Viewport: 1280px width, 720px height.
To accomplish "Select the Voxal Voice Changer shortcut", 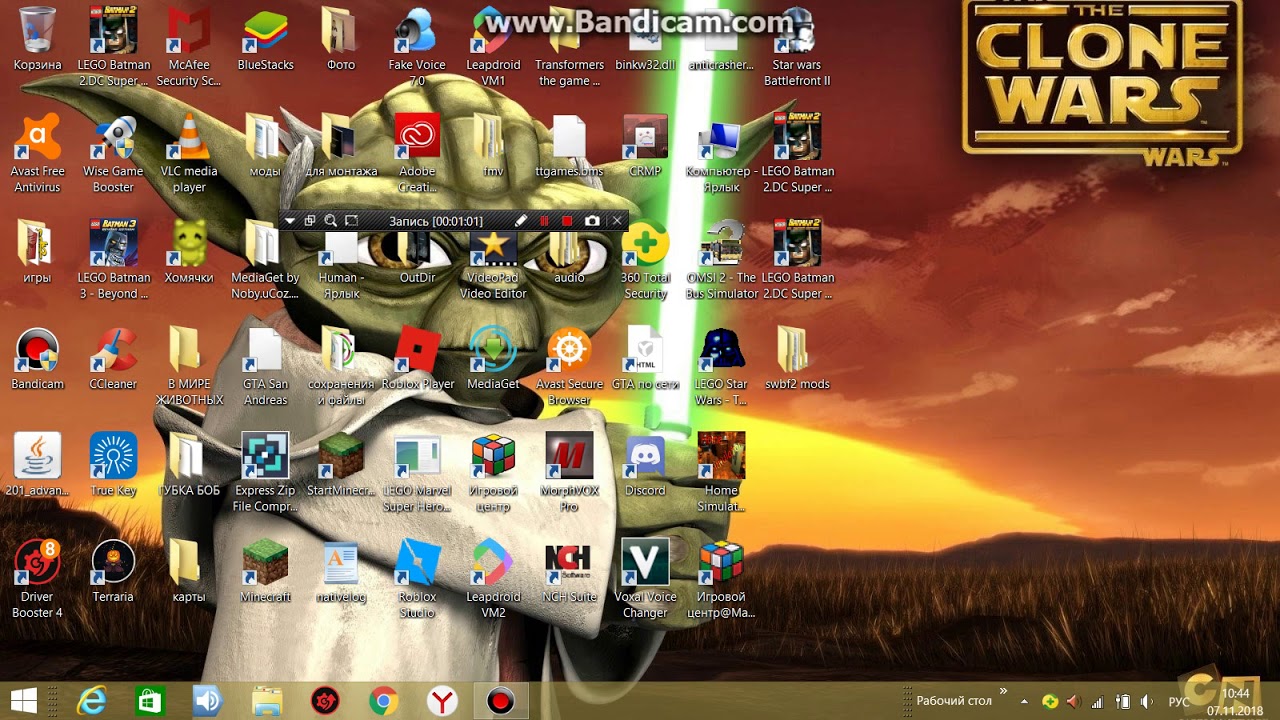I will pyautogui.click(x=645, y=579).
